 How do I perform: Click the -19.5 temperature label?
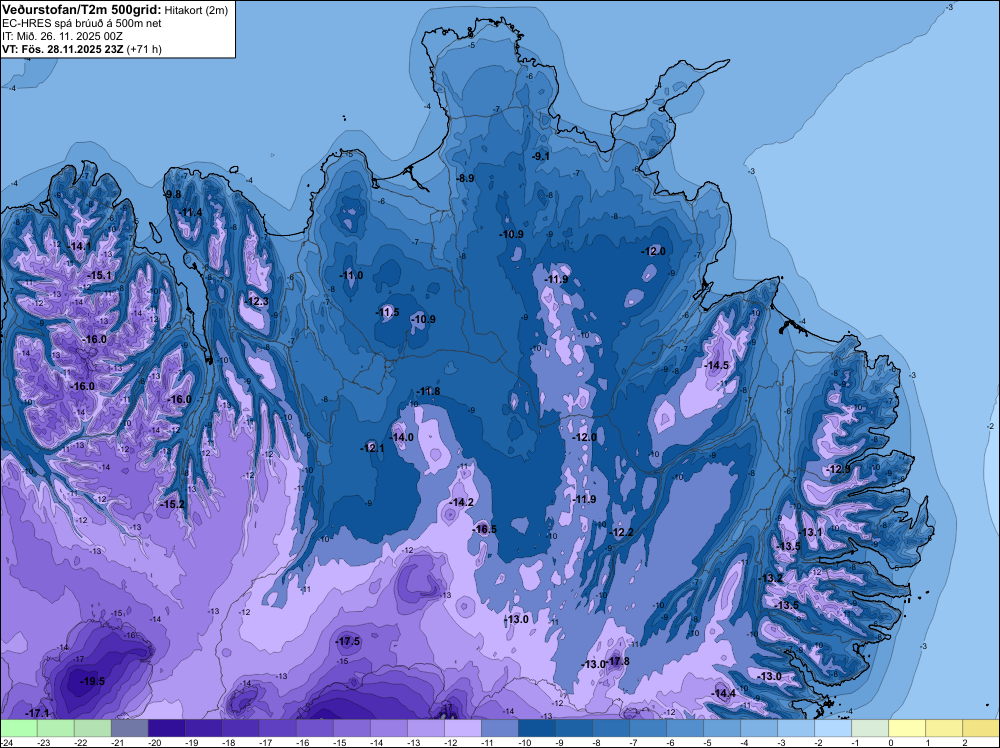(92, 682)
